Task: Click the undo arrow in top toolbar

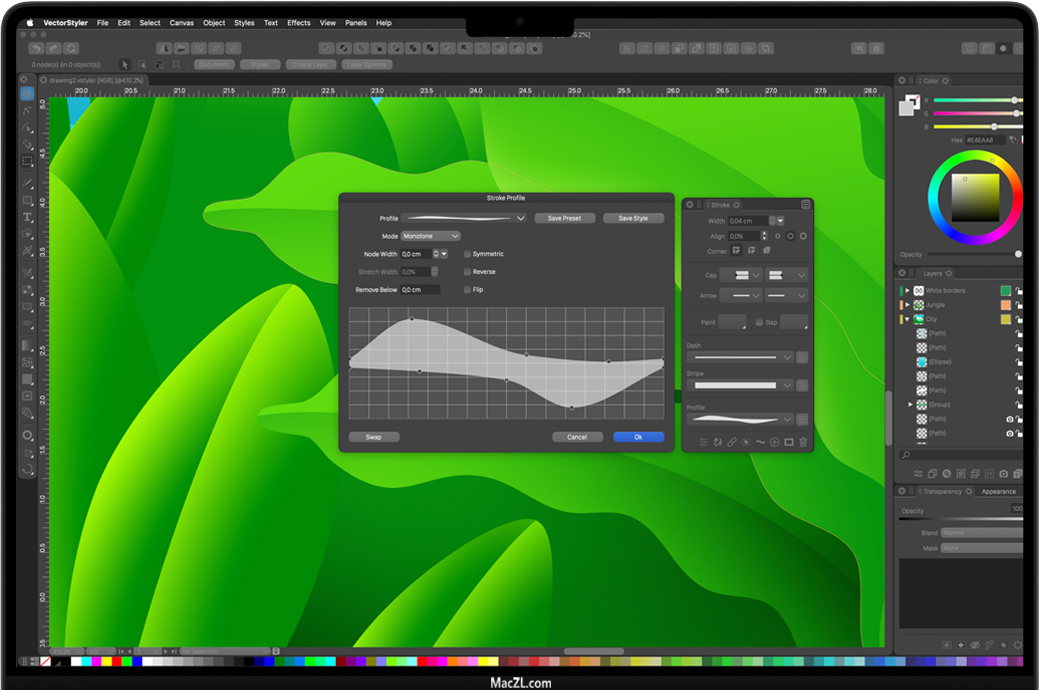Action: [x=37, y=48]
